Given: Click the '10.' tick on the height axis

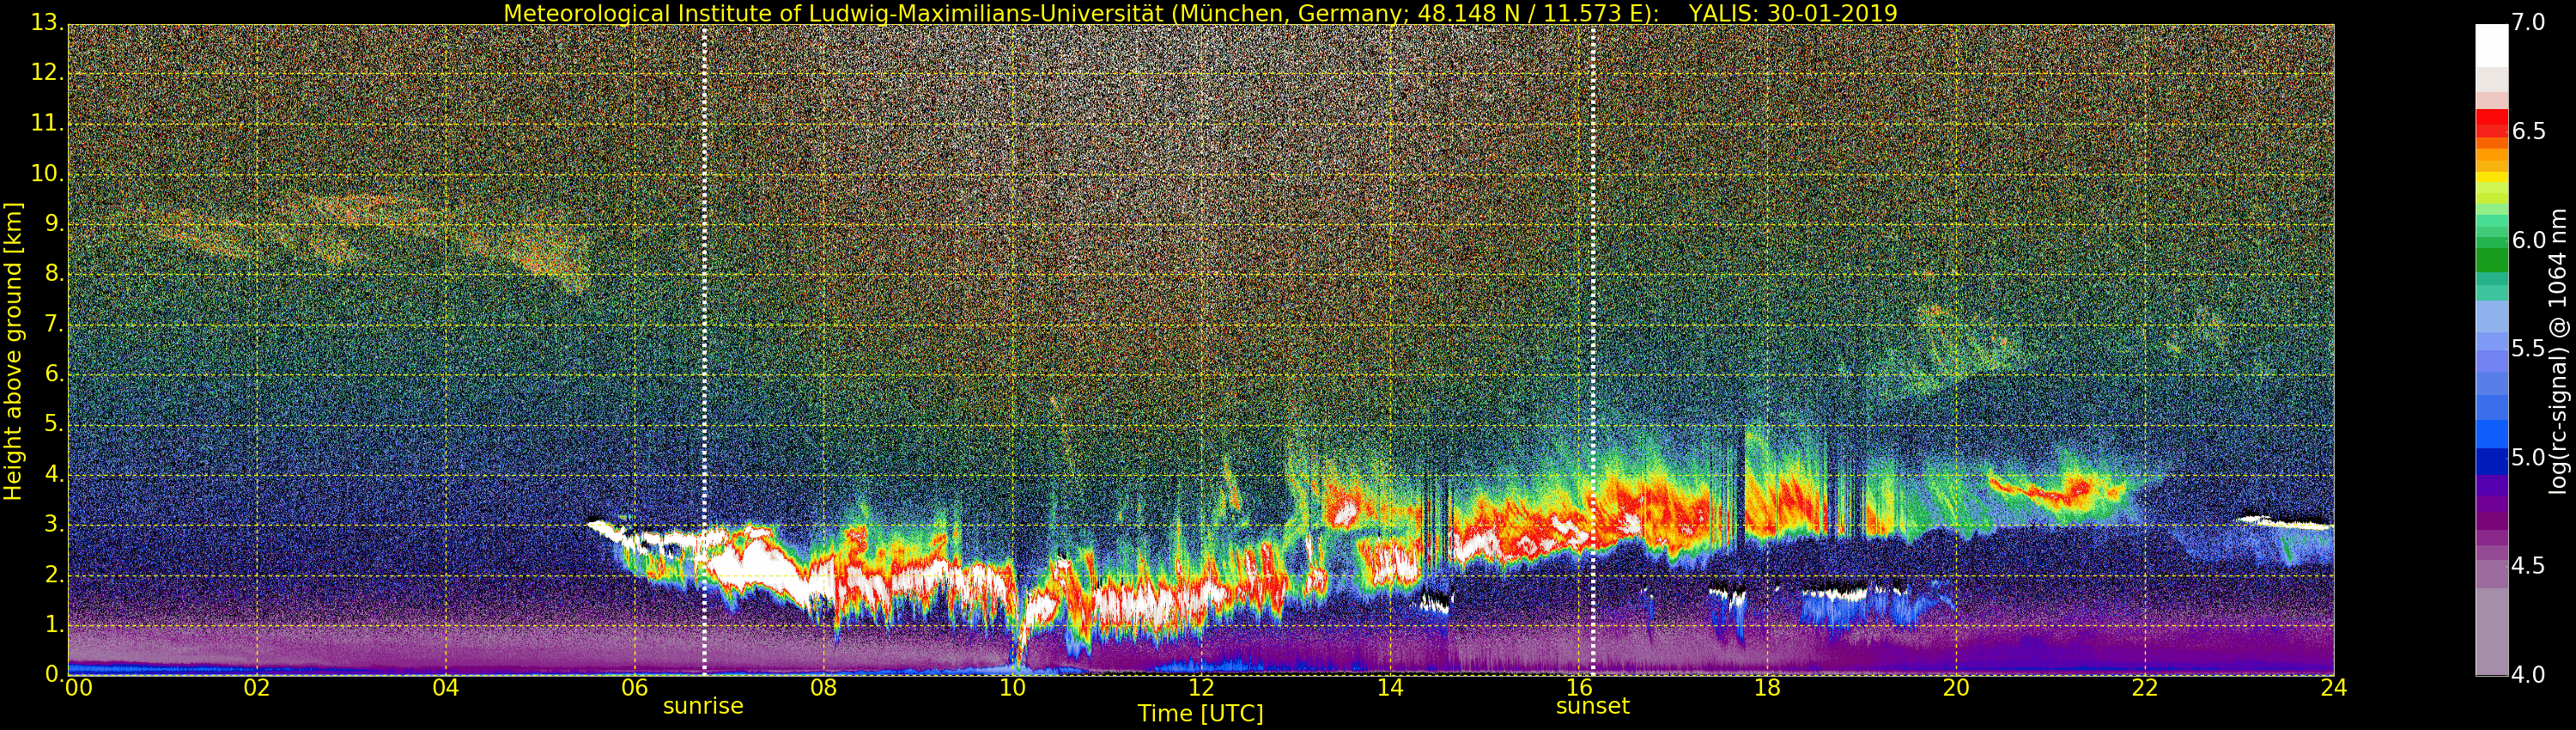Looking at the screenshot, I should (47, 174).
